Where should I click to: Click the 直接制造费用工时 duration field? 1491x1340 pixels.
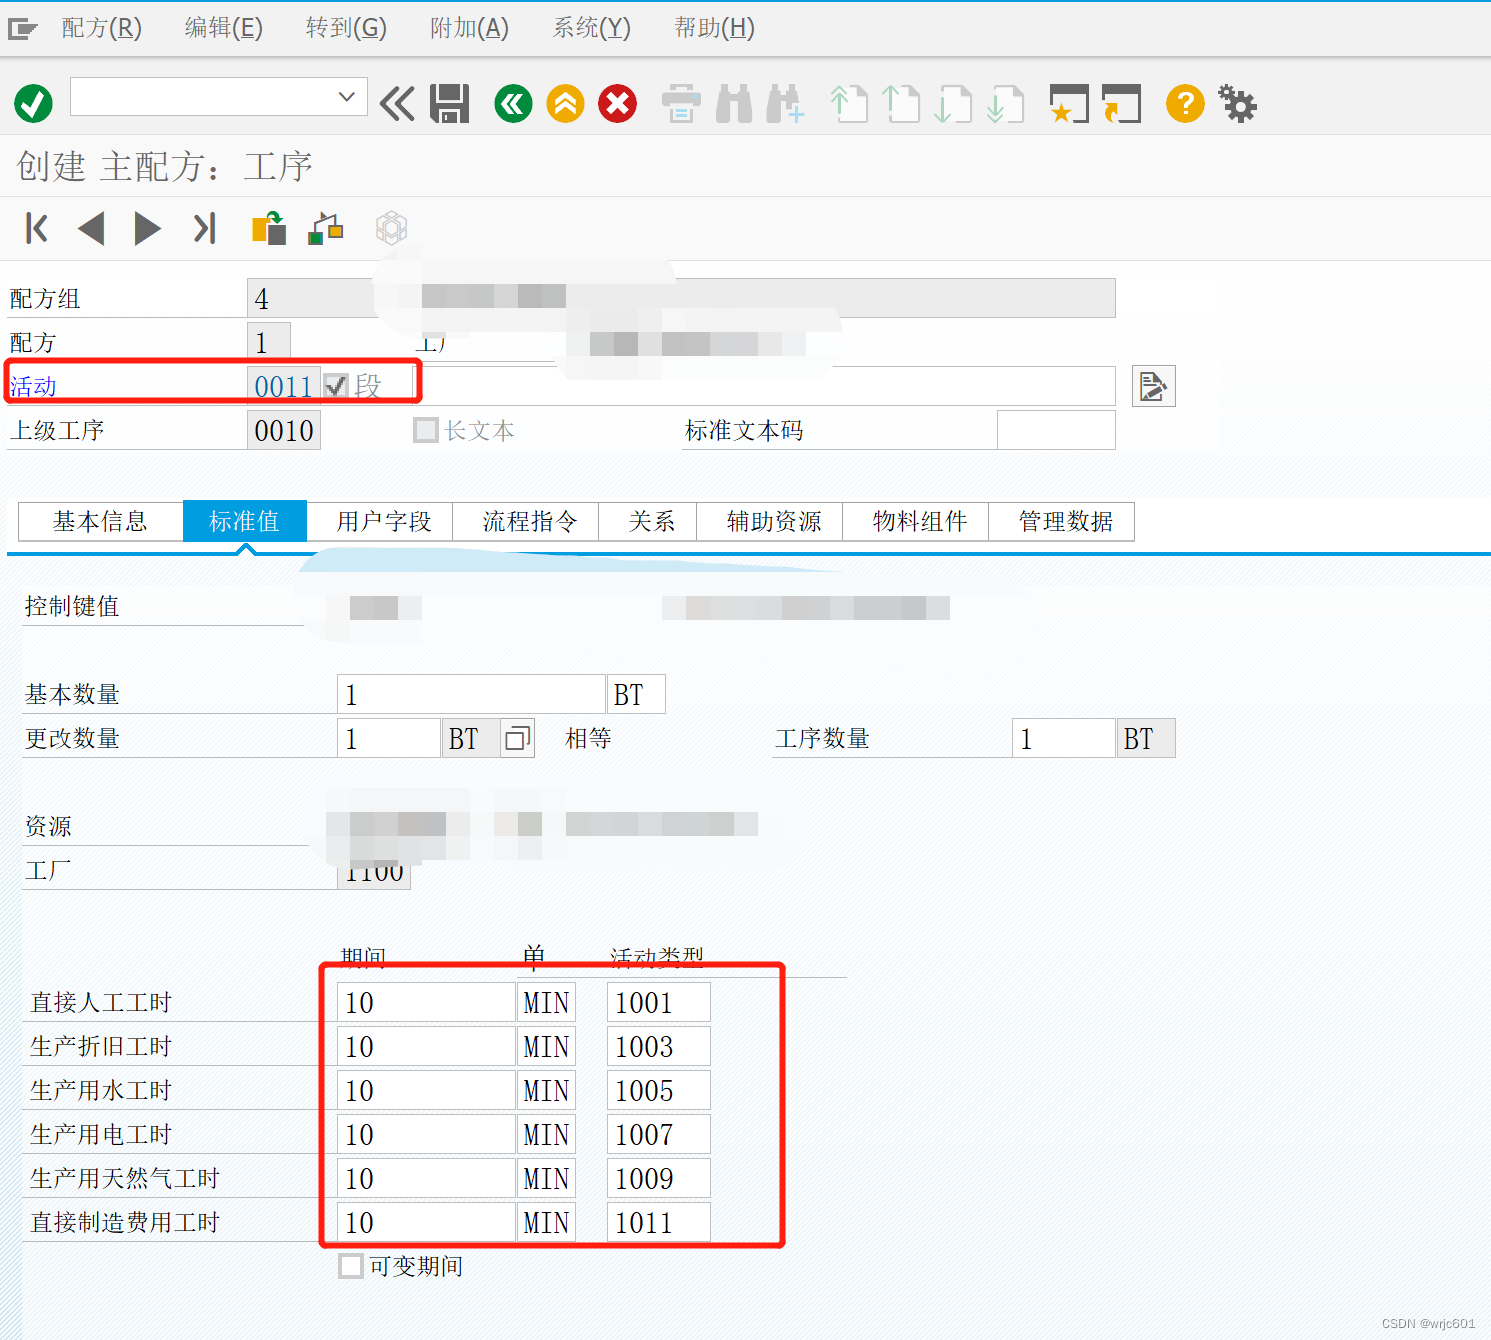point(427,1222)
